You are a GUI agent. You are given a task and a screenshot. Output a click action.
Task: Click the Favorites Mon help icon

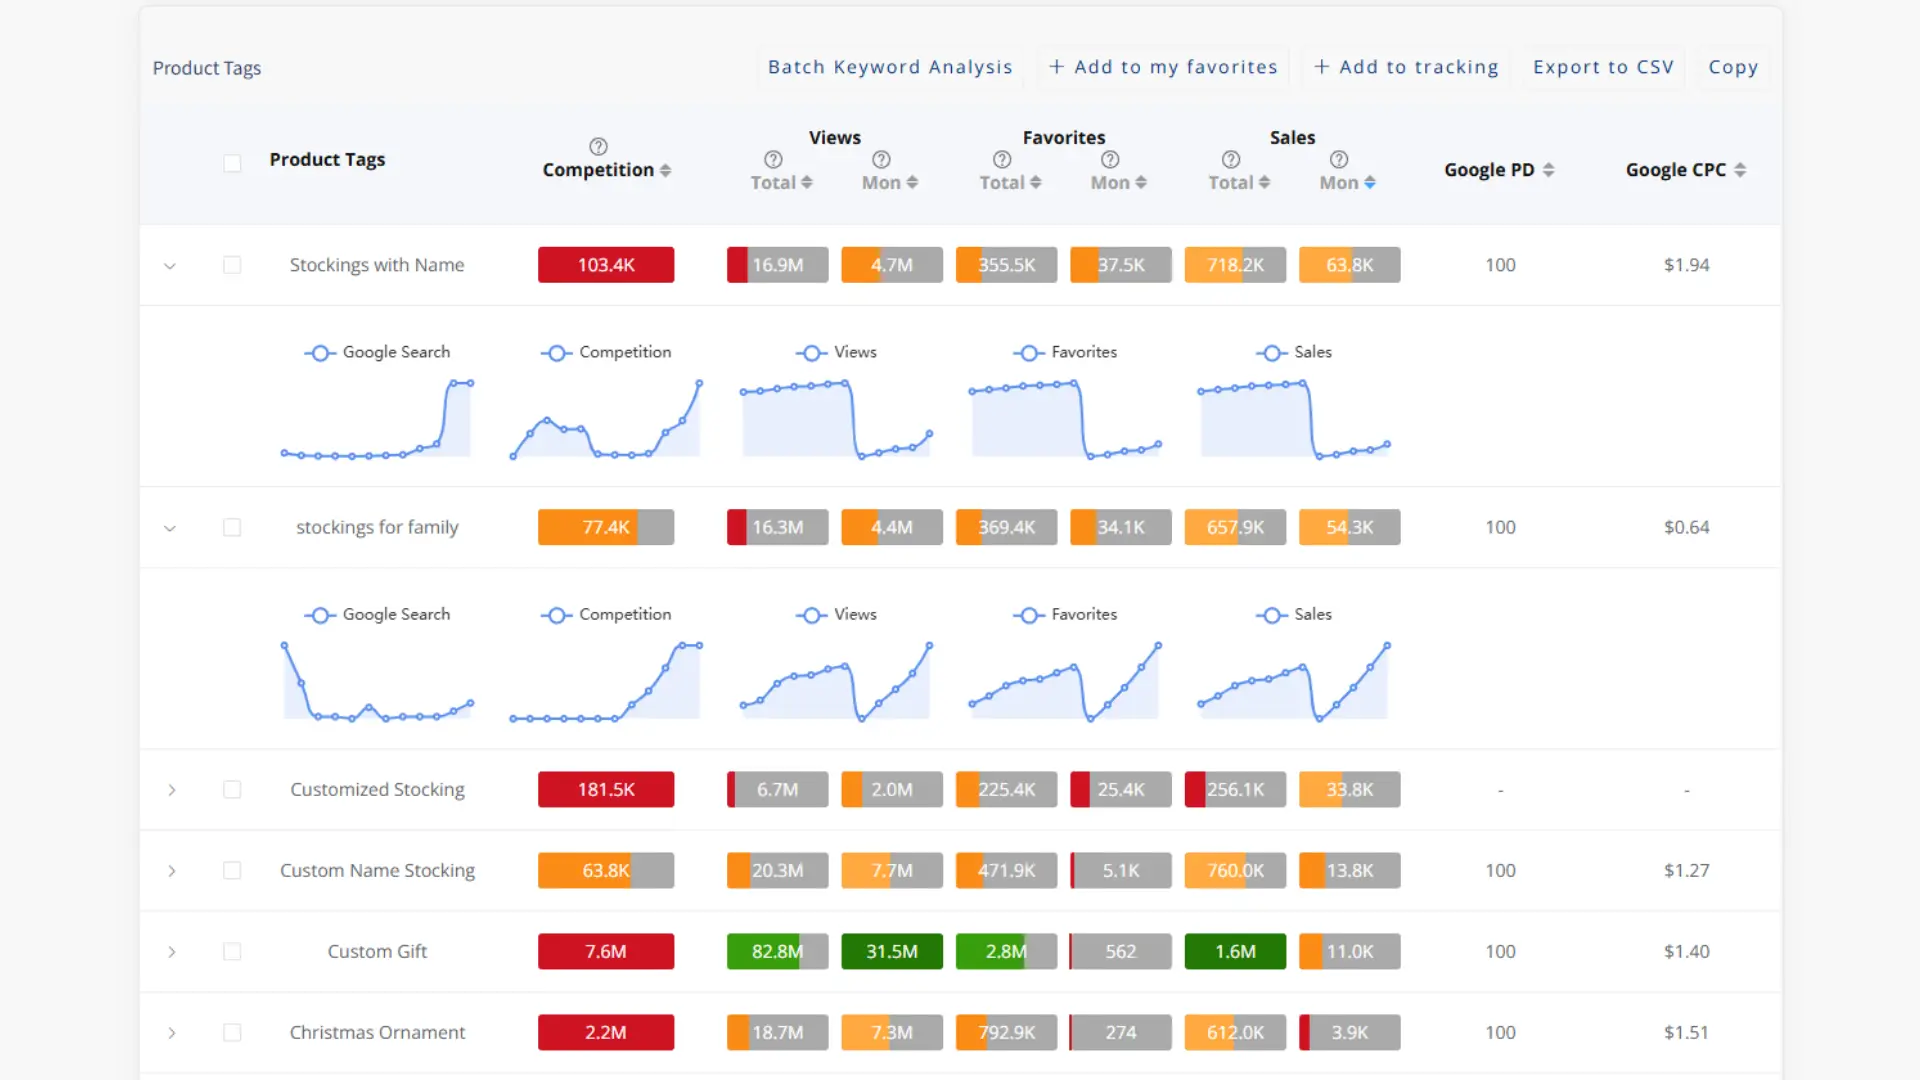tap(1110, 160)
